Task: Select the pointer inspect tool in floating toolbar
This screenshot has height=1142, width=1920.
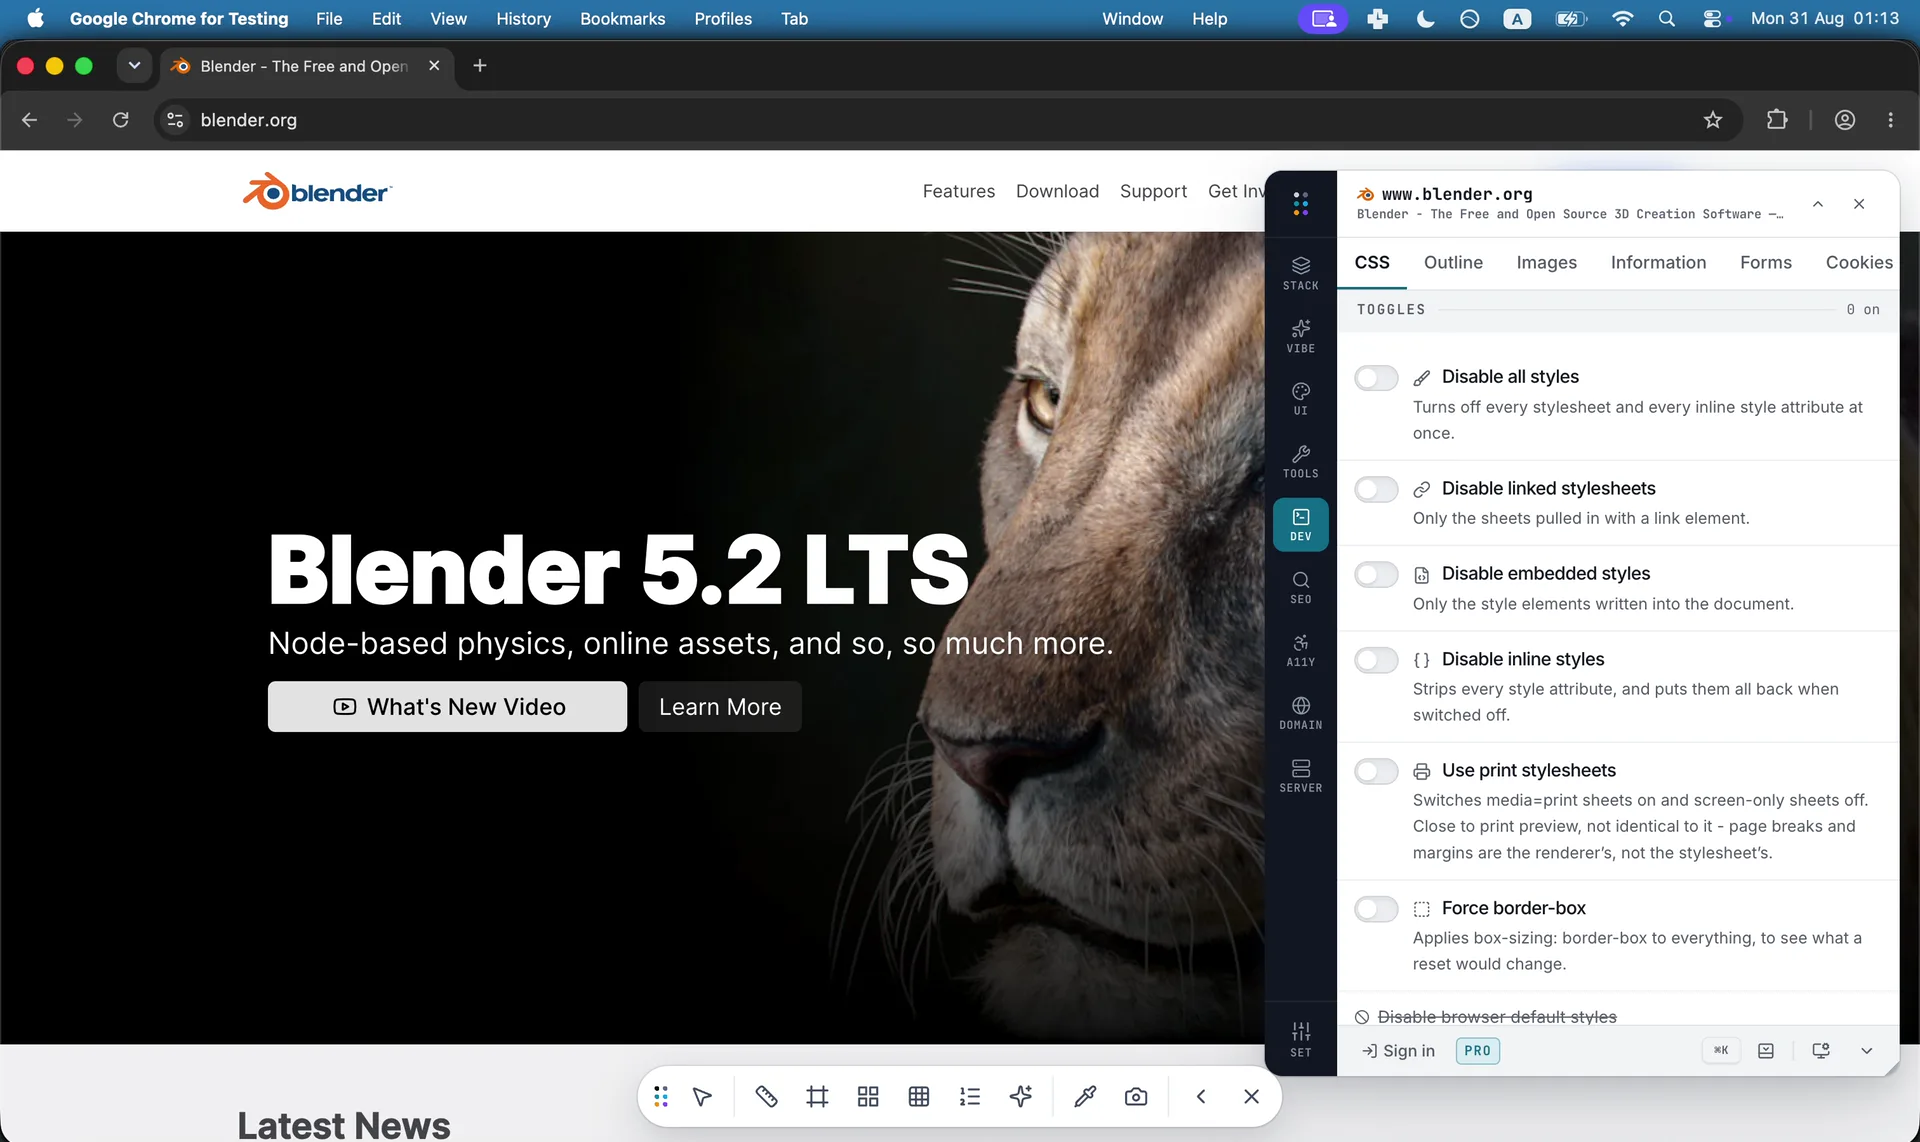Action: pos(703,1097)
